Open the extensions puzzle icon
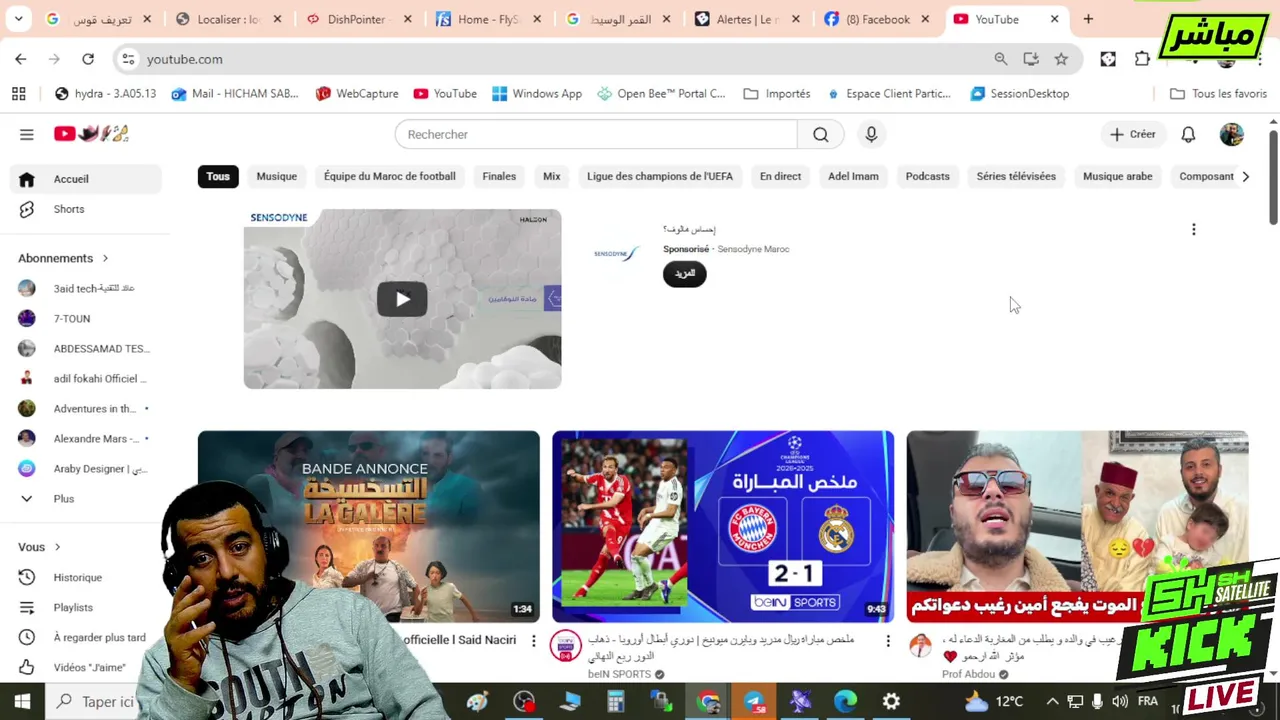Image resolution: width=1280 pixels, height=720 pixels. tap(1142, 59)
